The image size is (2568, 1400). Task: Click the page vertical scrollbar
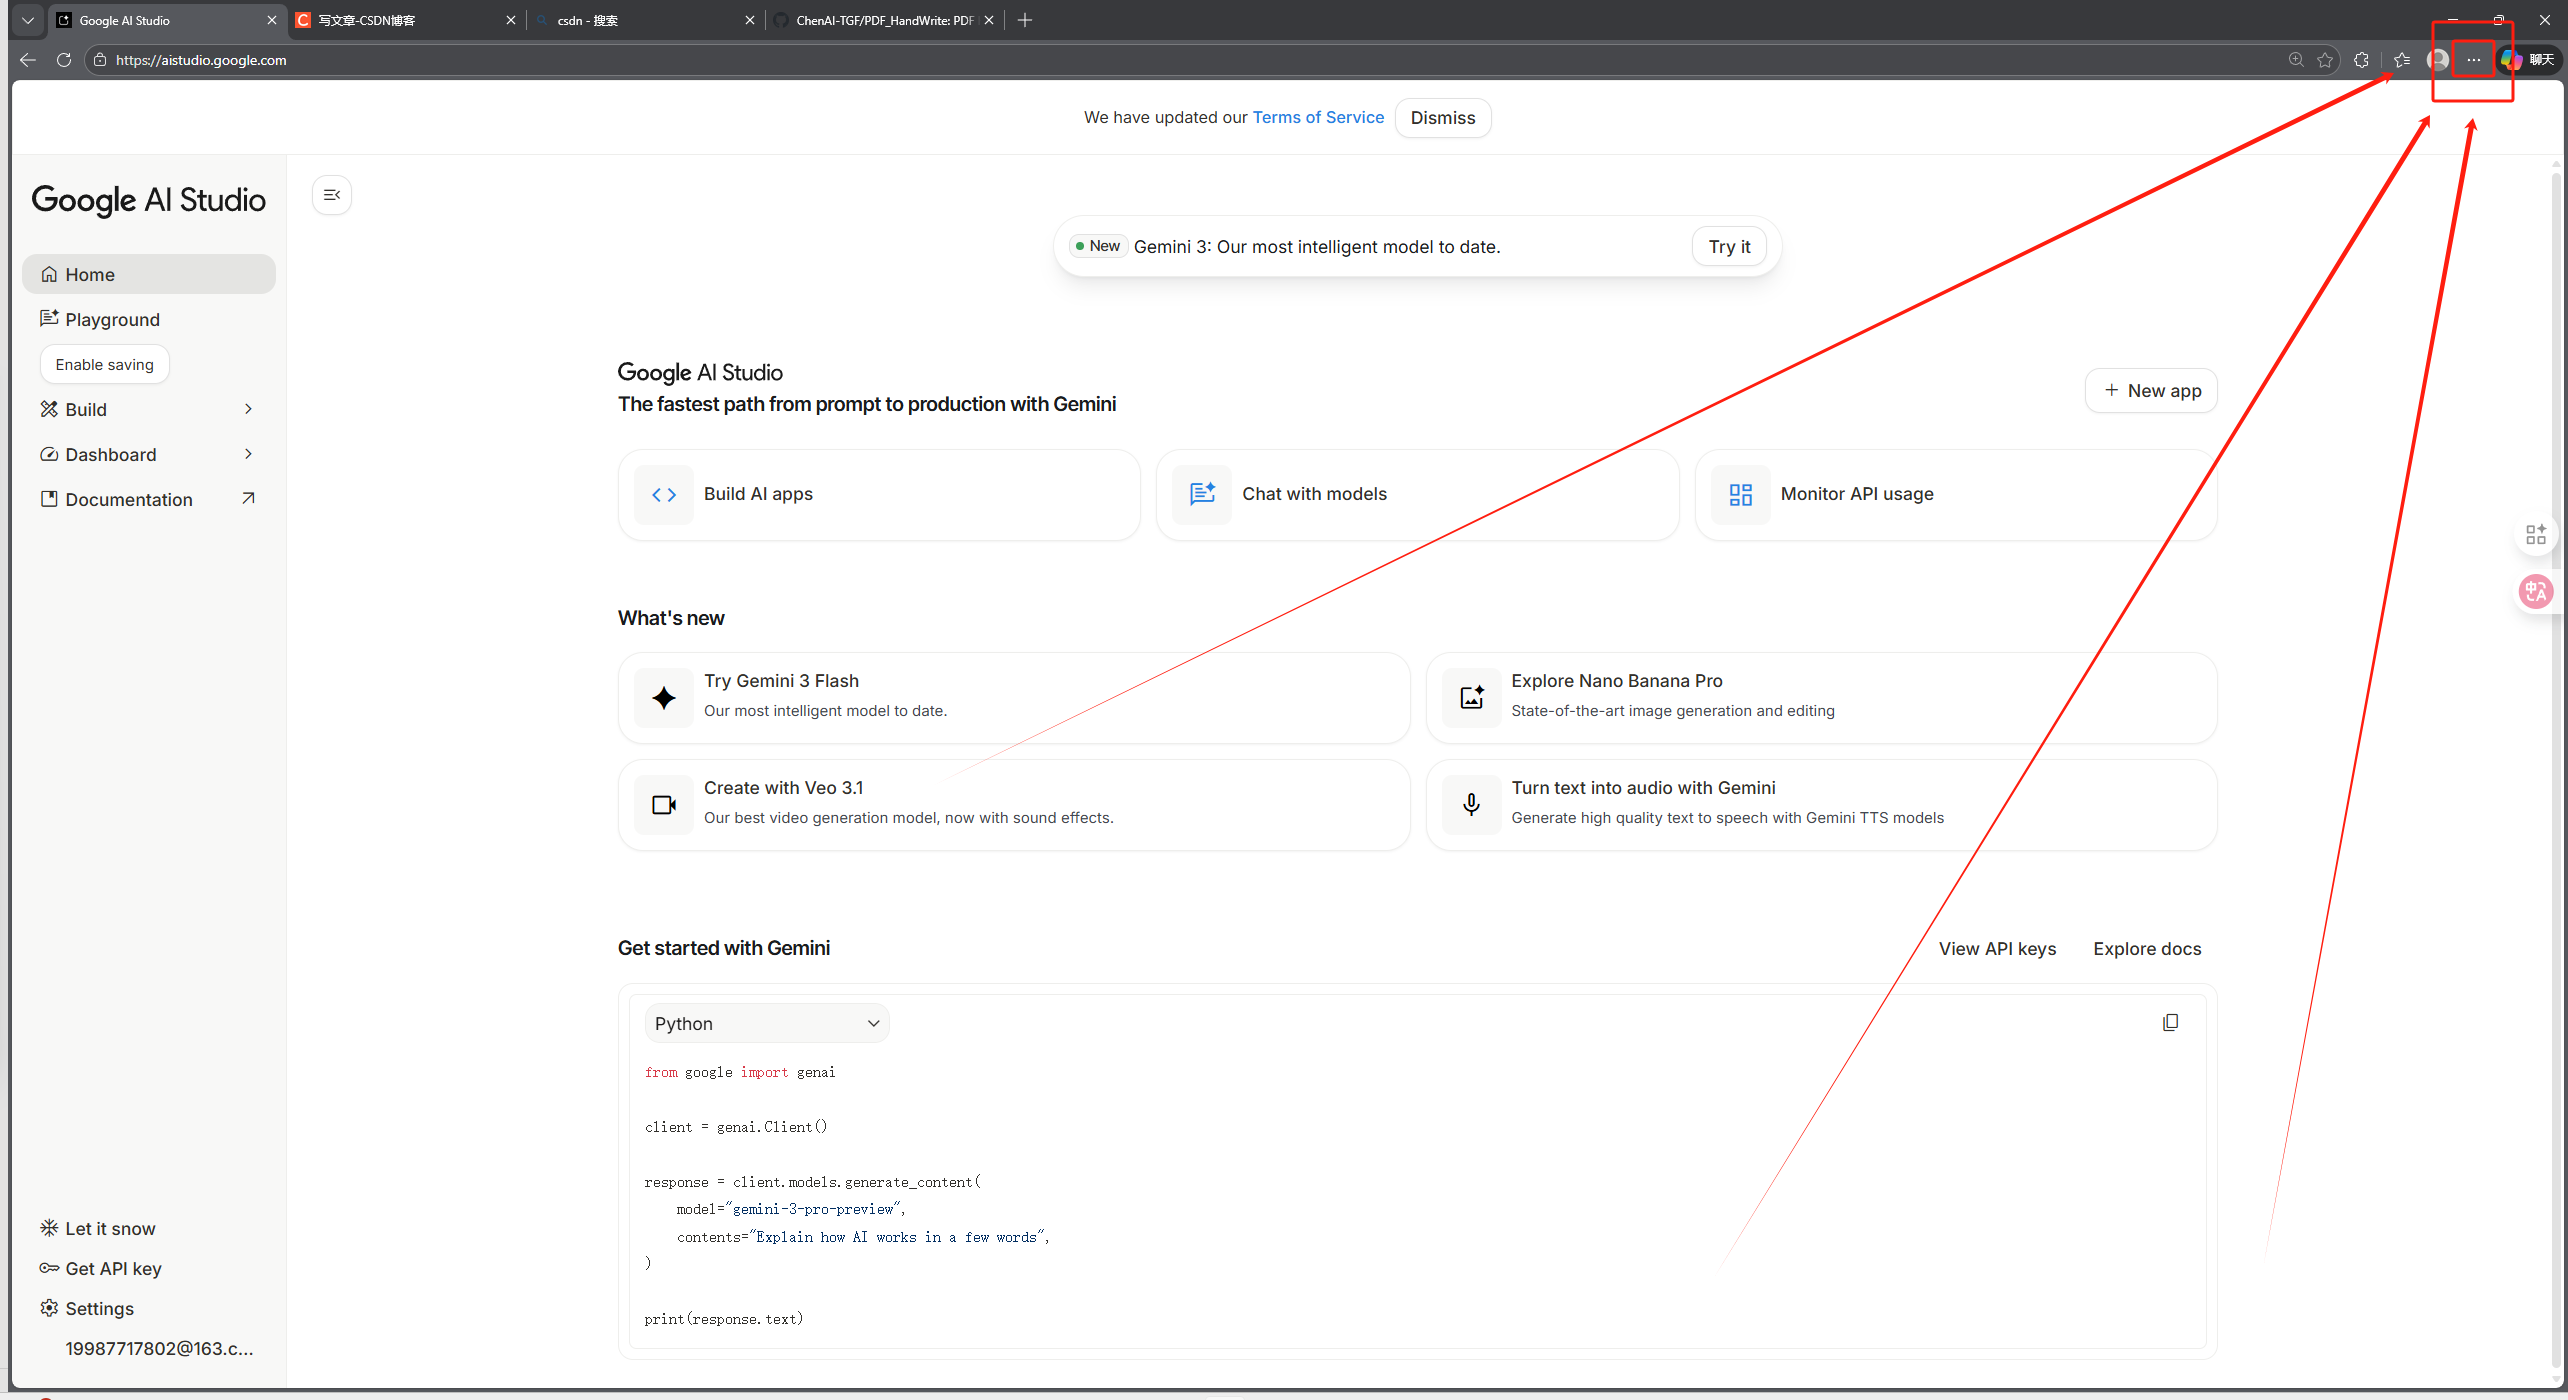pyautogui.click(x=2555, y=700)
